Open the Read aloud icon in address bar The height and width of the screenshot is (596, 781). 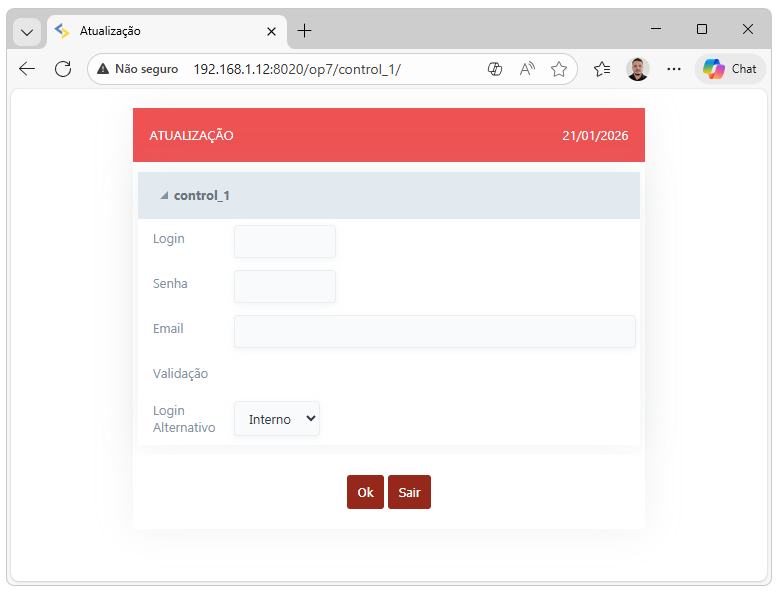[527, 69]
